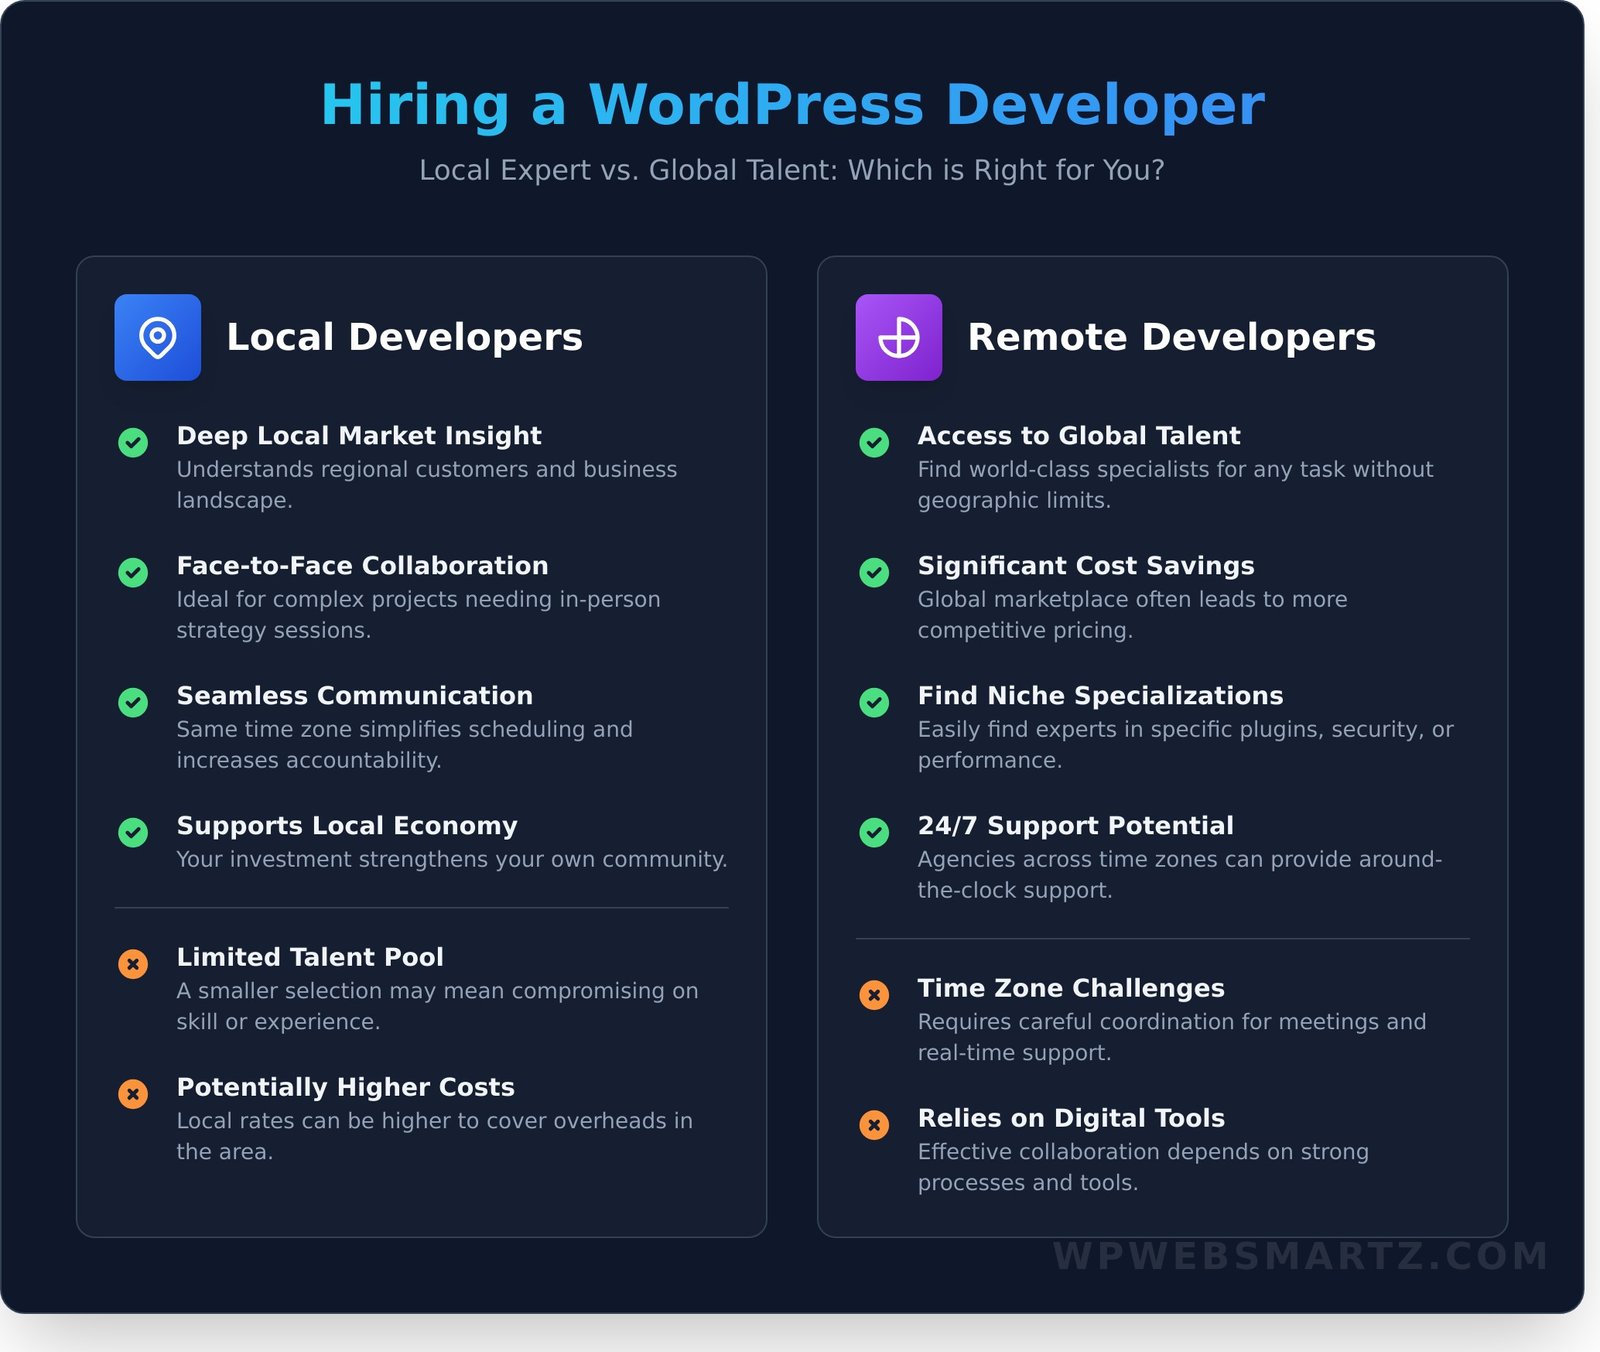1600x1352 pixels.
Task: Click the checkmark beside Access to Global Talent
Action: coord(874,443)
